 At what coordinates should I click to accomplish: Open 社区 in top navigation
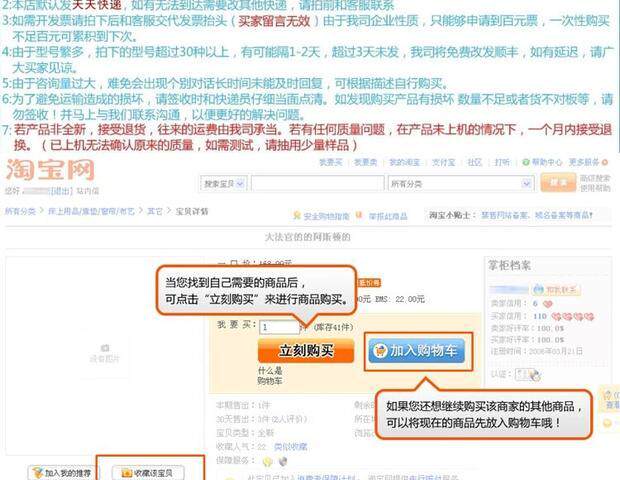point(474,163)
